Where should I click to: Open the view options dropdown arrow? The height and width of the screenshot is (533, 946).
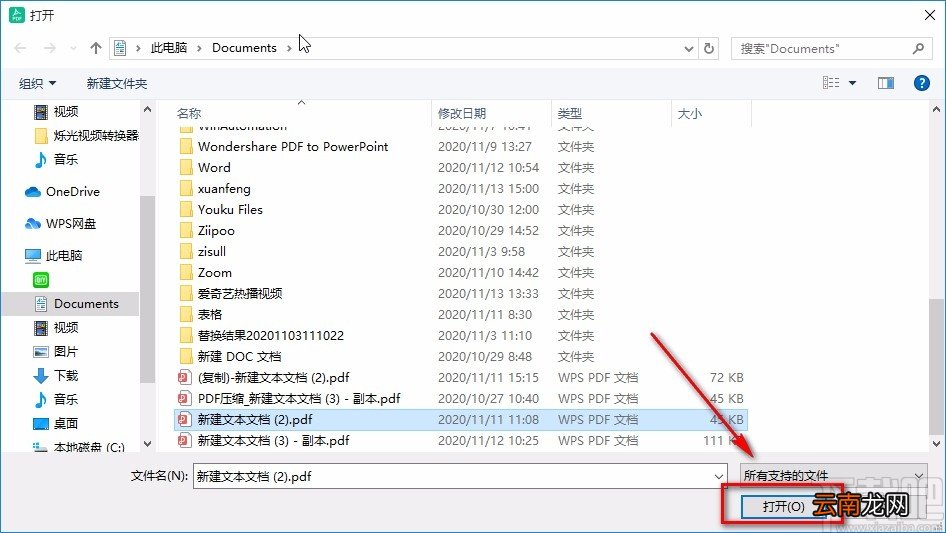tap(852, 83)
